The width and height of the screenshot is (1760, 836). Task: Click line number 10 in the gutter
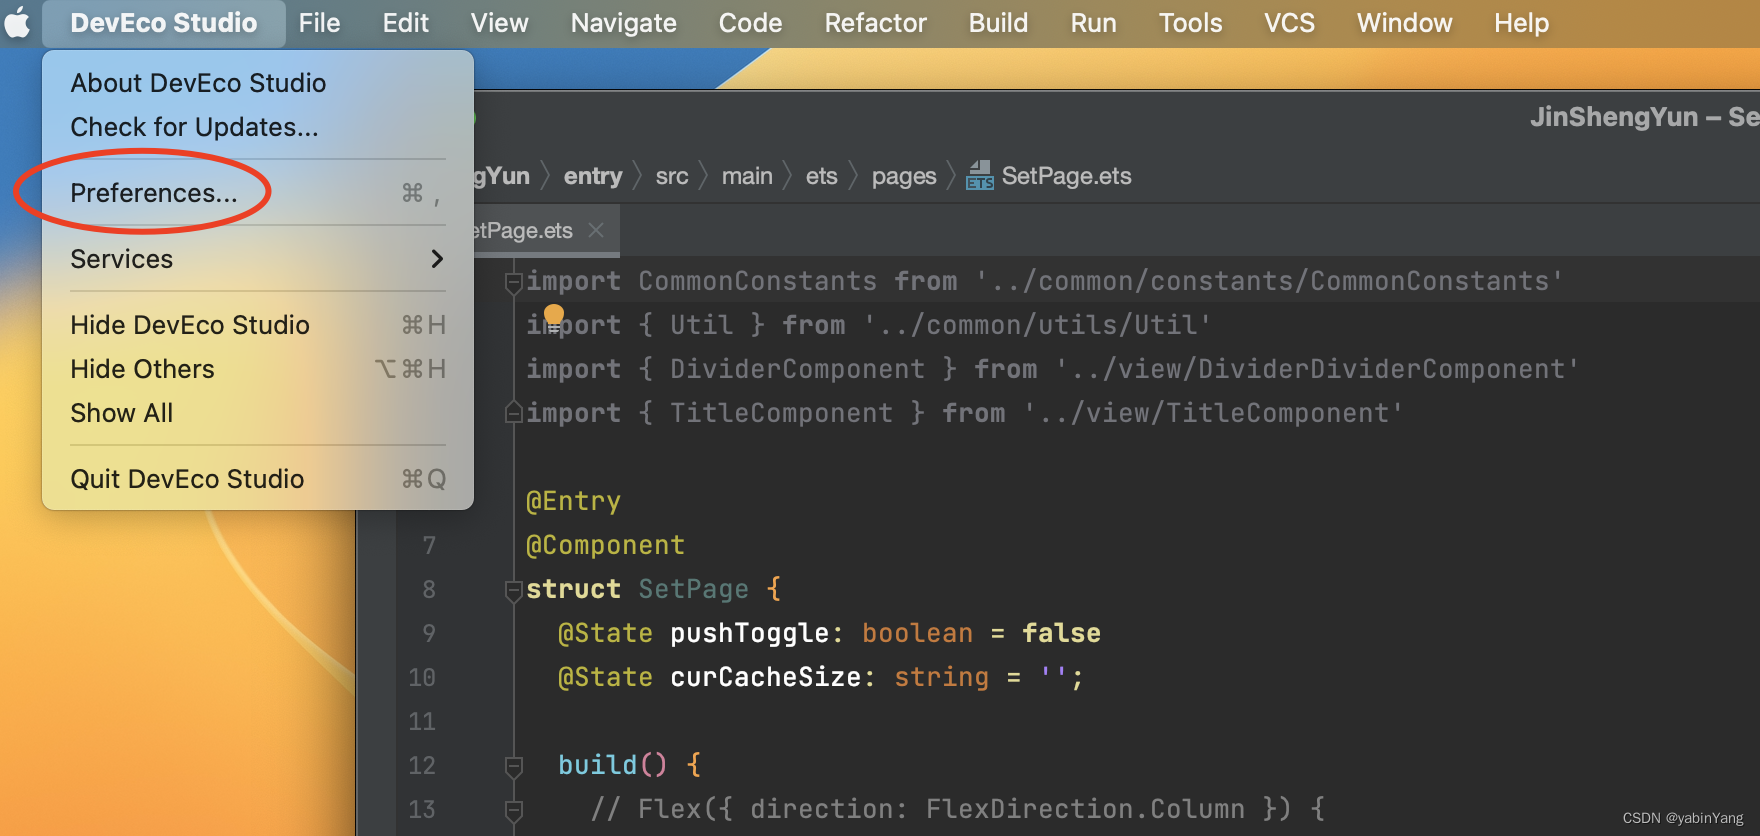coord(422,677)
